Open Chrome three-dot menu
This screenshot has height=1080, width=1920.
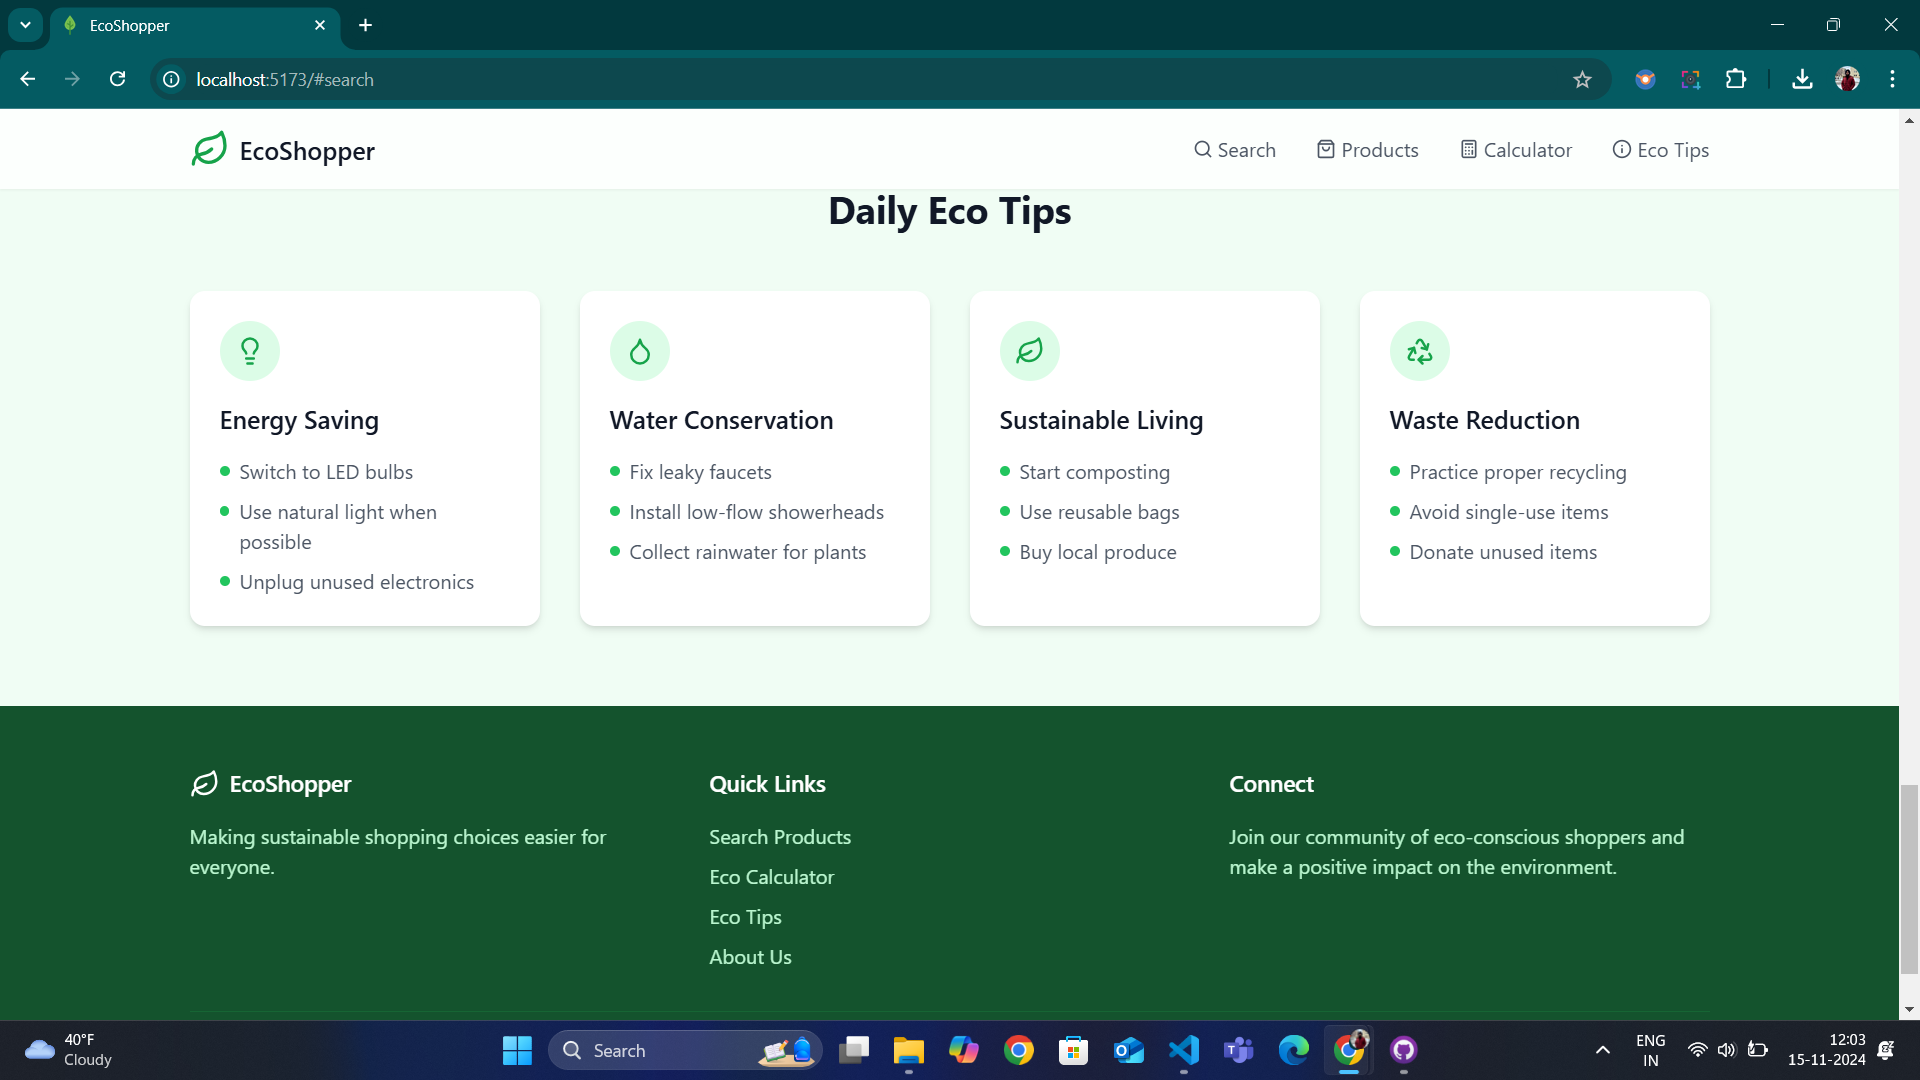point(1892,79)
